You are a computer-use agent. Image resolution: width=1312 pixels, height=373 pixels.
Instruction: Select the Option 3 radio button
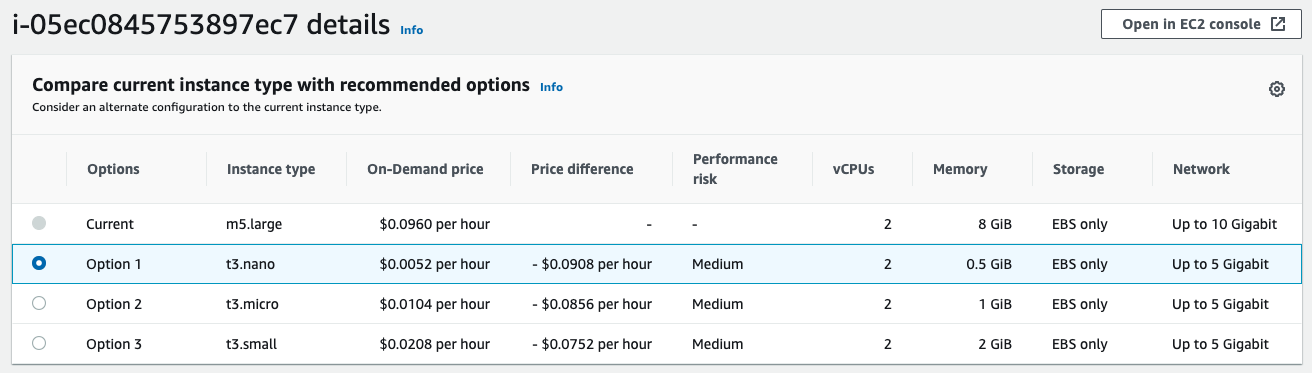pos(39,343)
